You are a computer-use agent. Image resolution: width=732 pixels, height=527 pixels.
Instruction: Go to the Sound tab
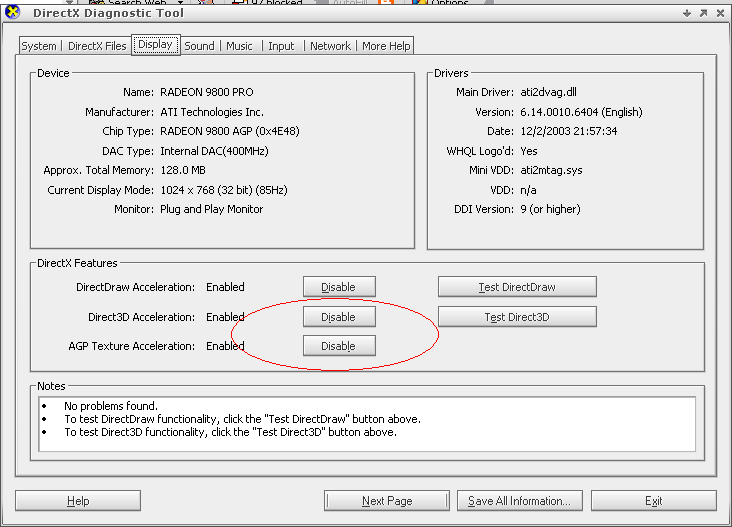199,46
